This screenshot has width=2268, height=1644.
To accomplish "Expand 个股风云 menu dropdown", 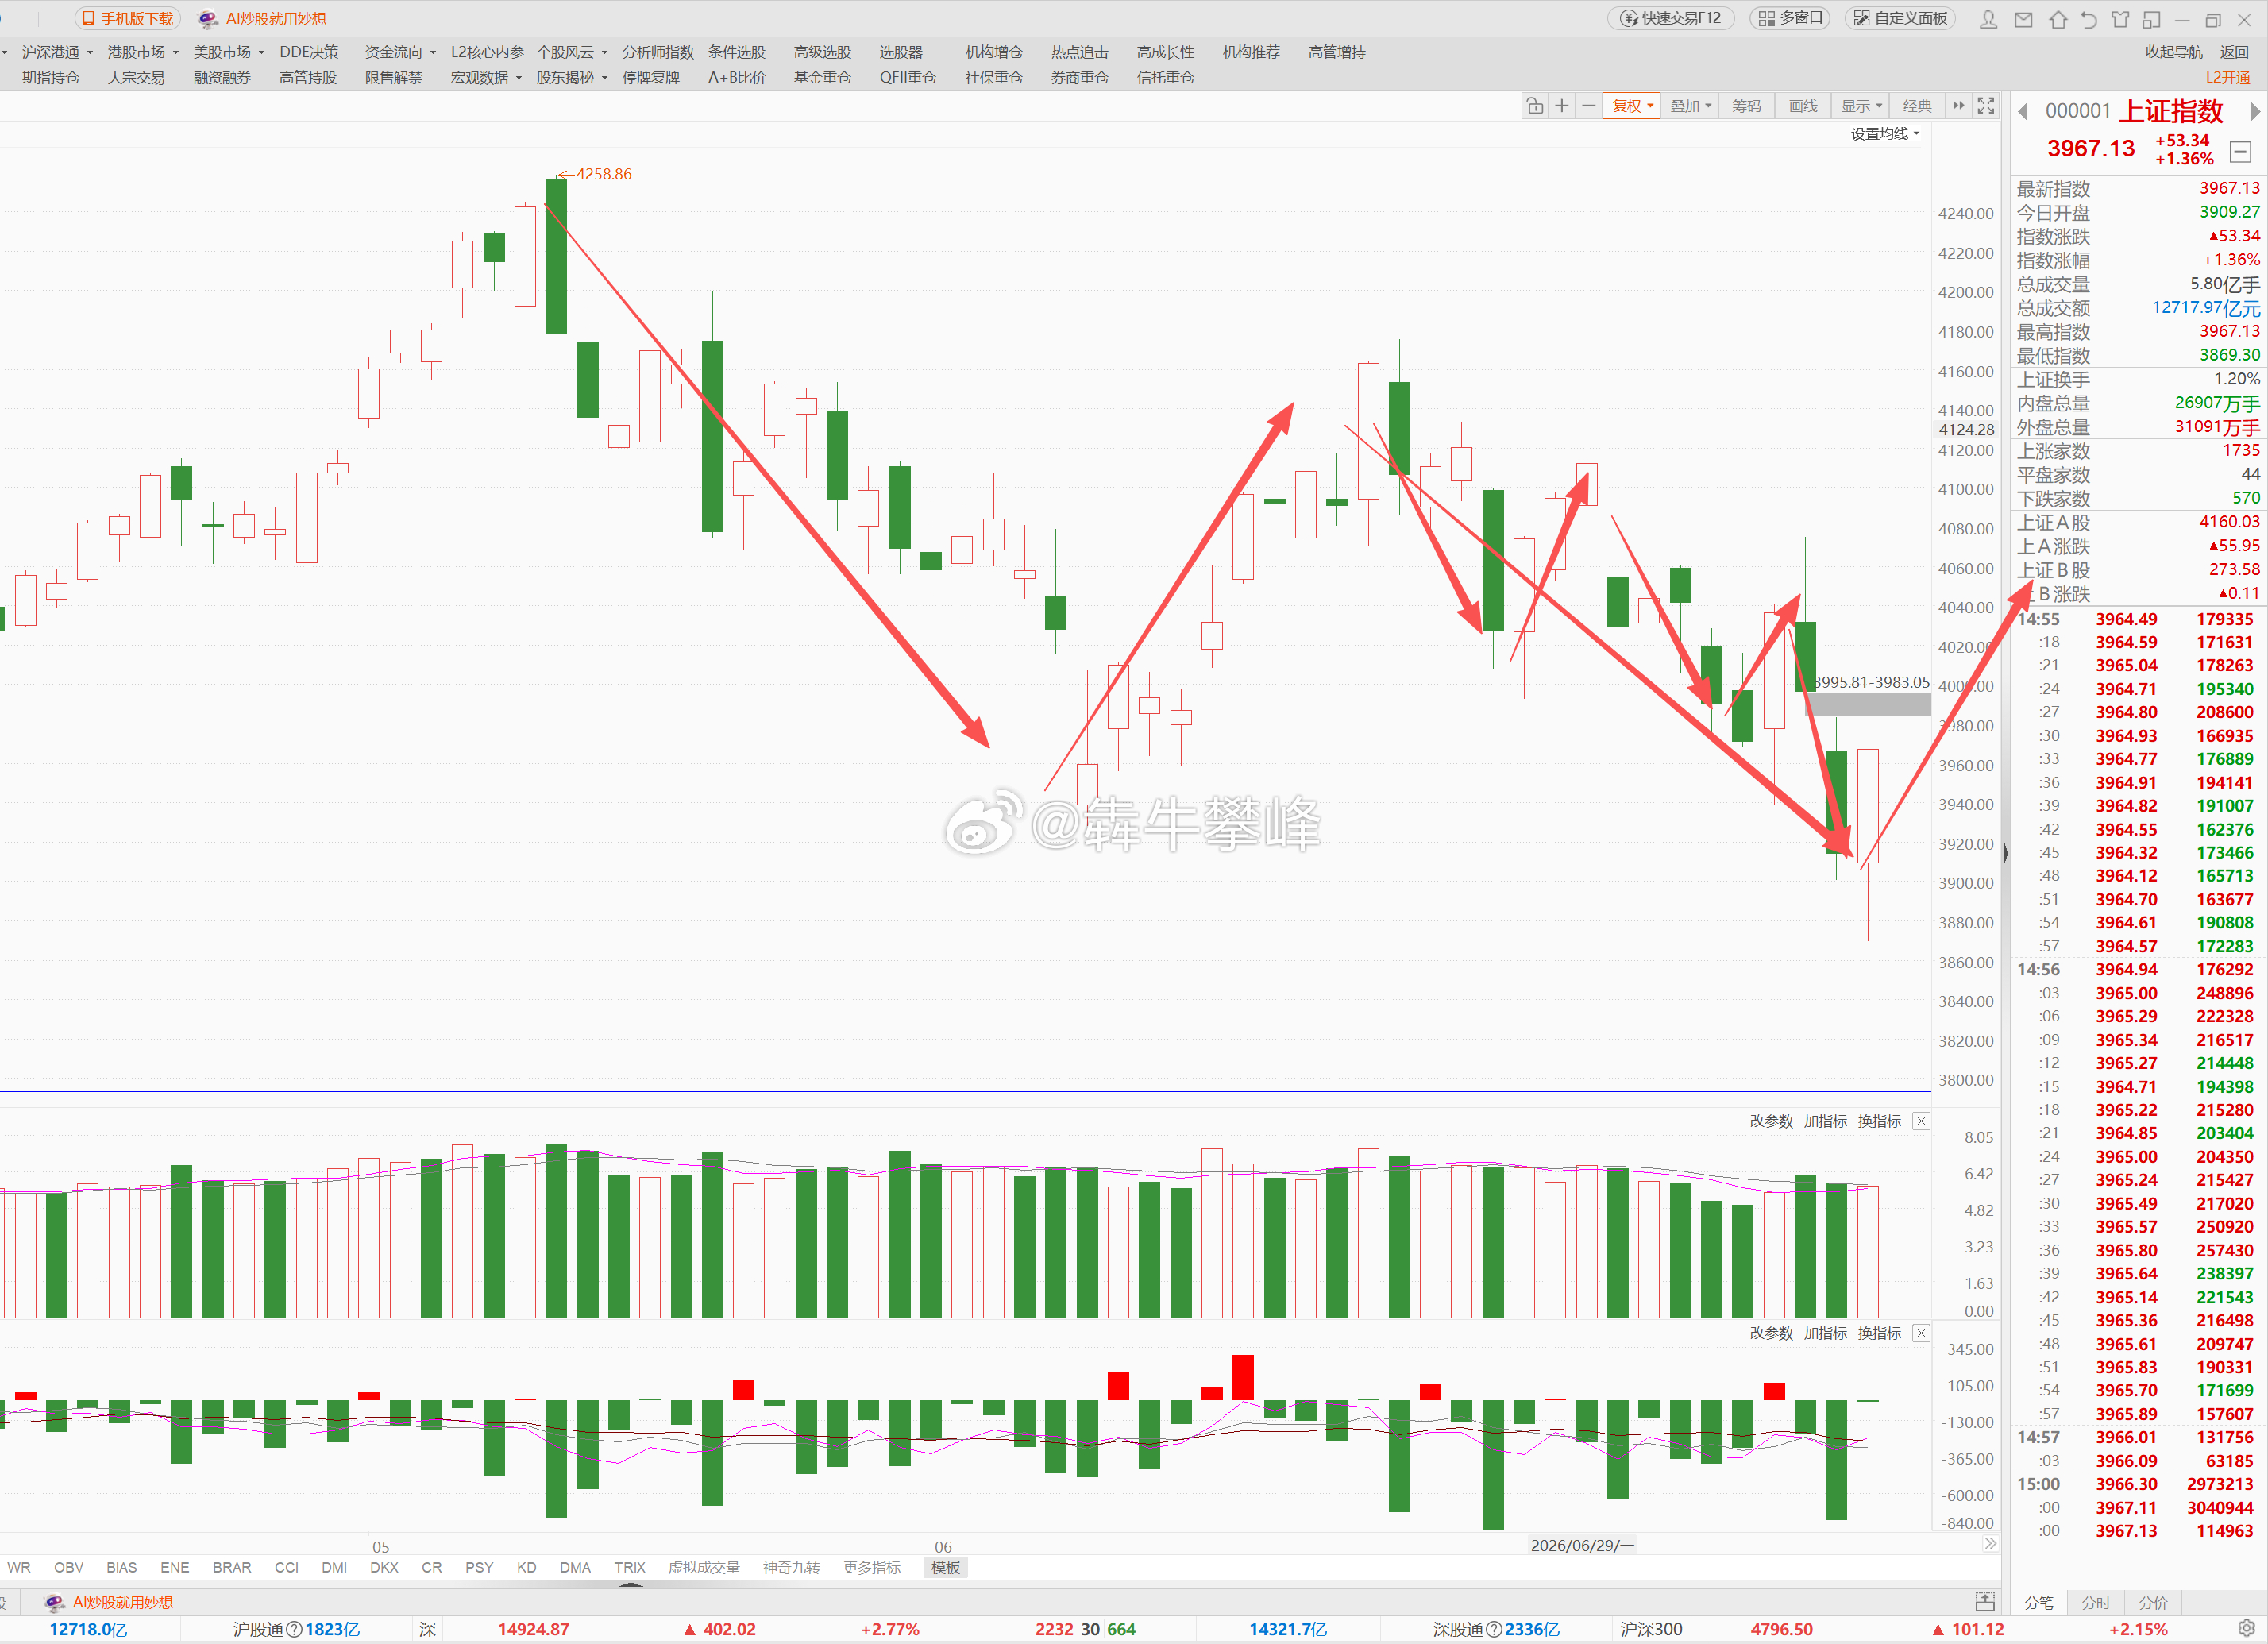I will 572,52.
